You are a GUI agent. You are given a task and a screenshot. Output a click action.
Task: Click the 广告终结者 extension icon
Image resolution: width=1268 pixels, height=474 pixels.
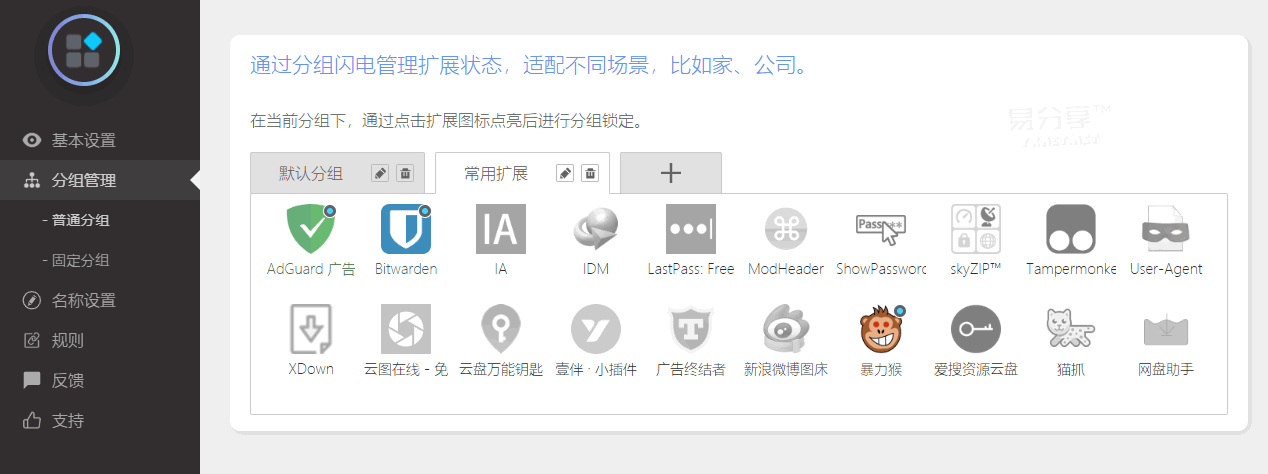tap(691, 329)
